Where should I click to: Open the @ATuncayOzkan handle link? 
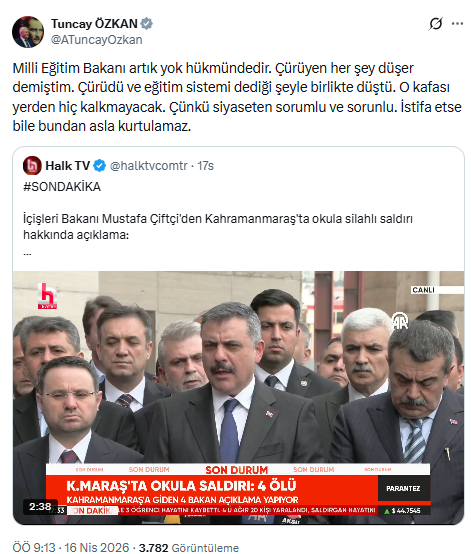(x=97, y=40)
